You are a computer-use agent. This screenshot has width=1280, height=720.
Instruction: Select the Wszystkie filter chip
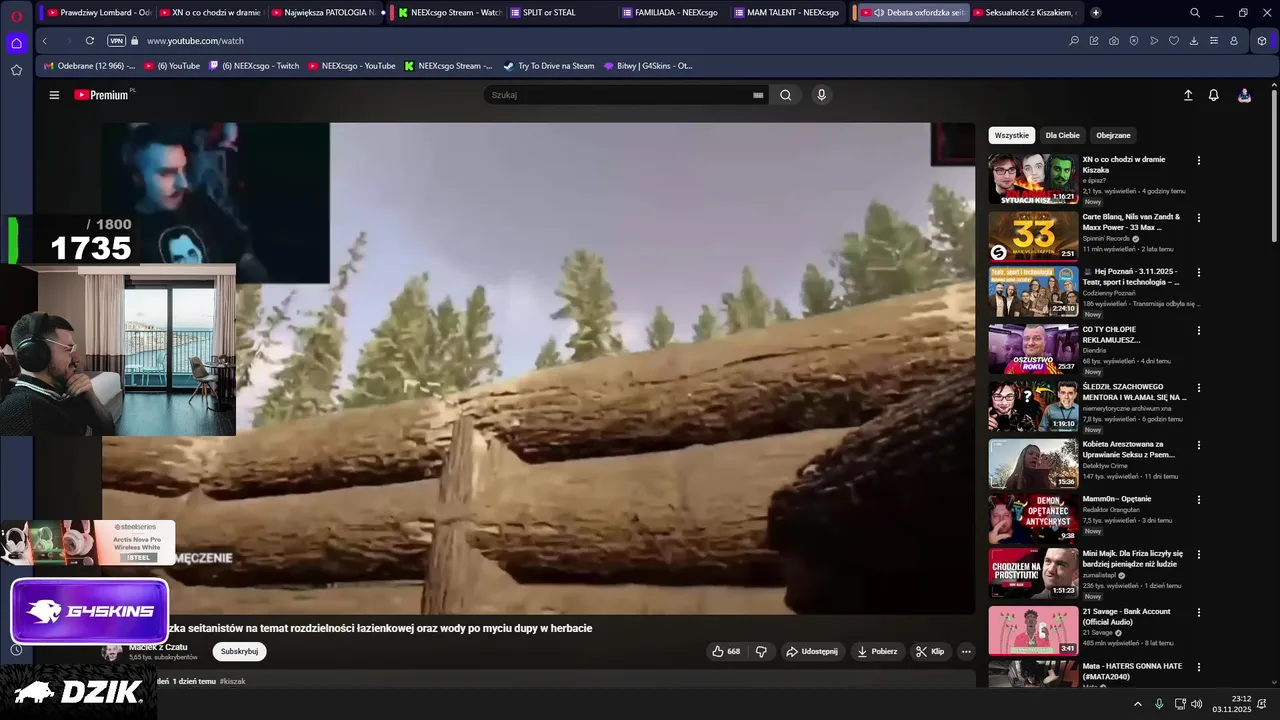pos(1011,135)
